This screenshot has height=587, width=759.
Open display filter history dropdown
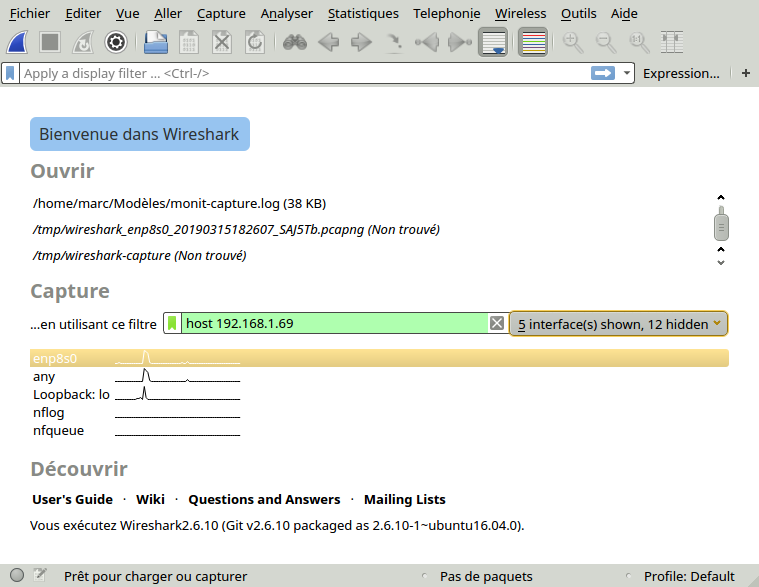[x=626, y=74]
